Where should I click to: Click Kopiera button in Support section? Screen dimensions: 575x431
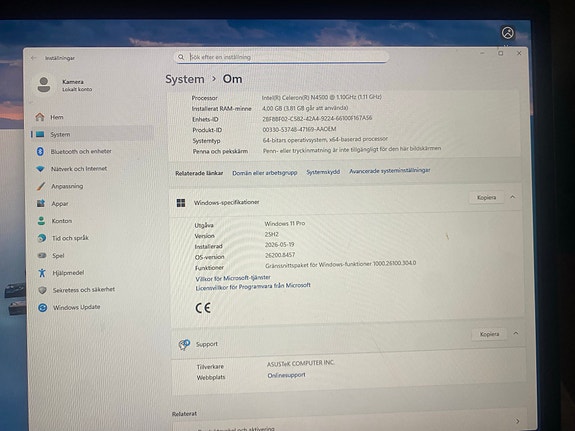(489, 334)
